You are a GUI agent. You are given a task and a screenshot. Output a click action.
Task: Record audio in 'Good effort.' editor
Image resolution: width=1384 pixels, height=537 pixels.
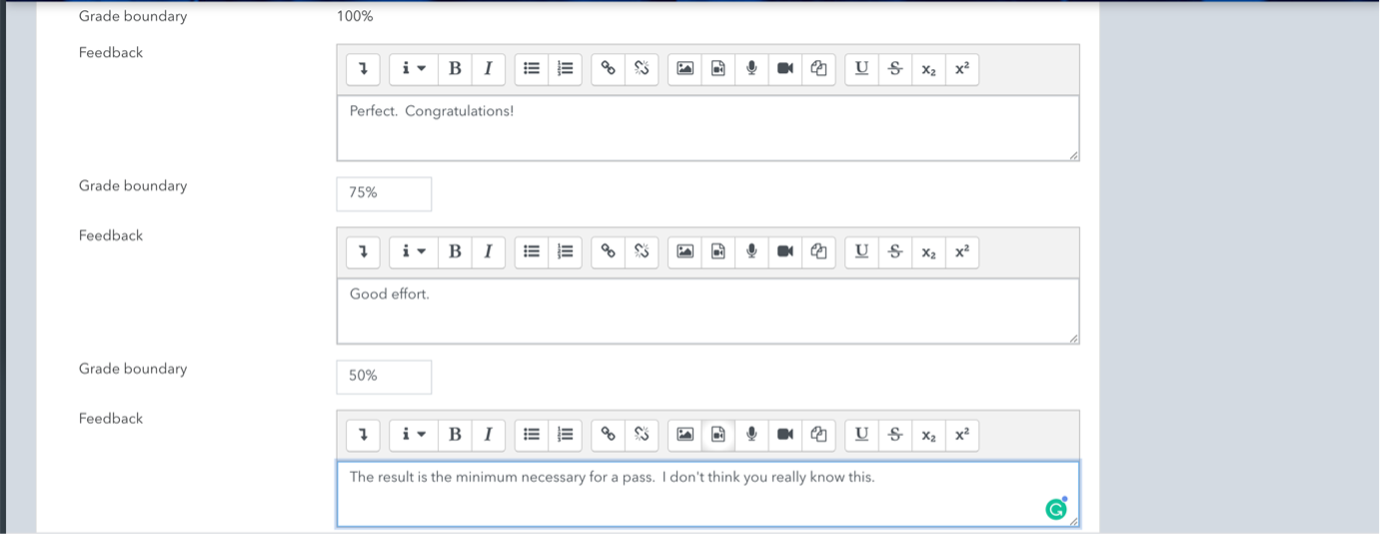752,252
